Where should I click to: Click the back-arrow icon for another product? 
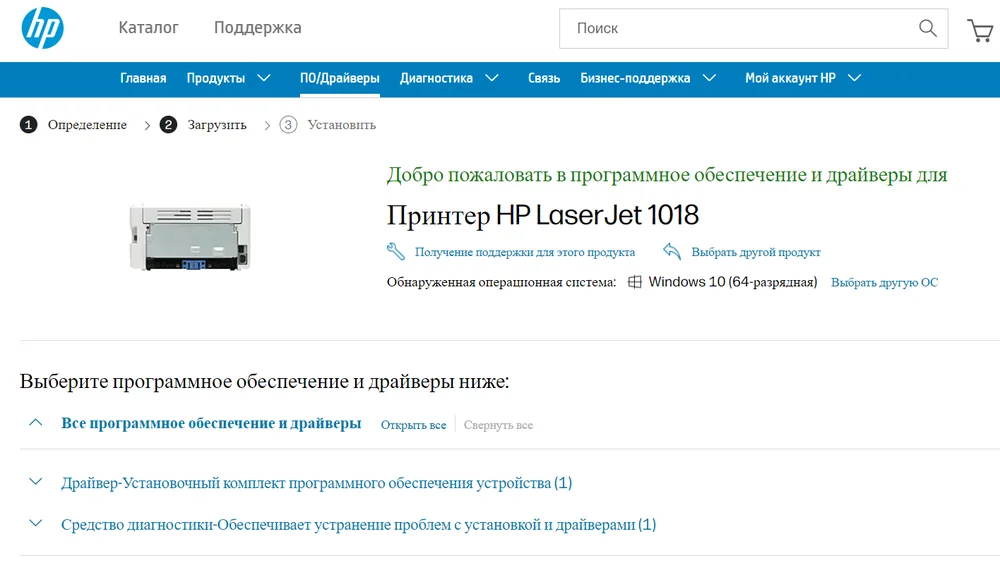[672, 251]
